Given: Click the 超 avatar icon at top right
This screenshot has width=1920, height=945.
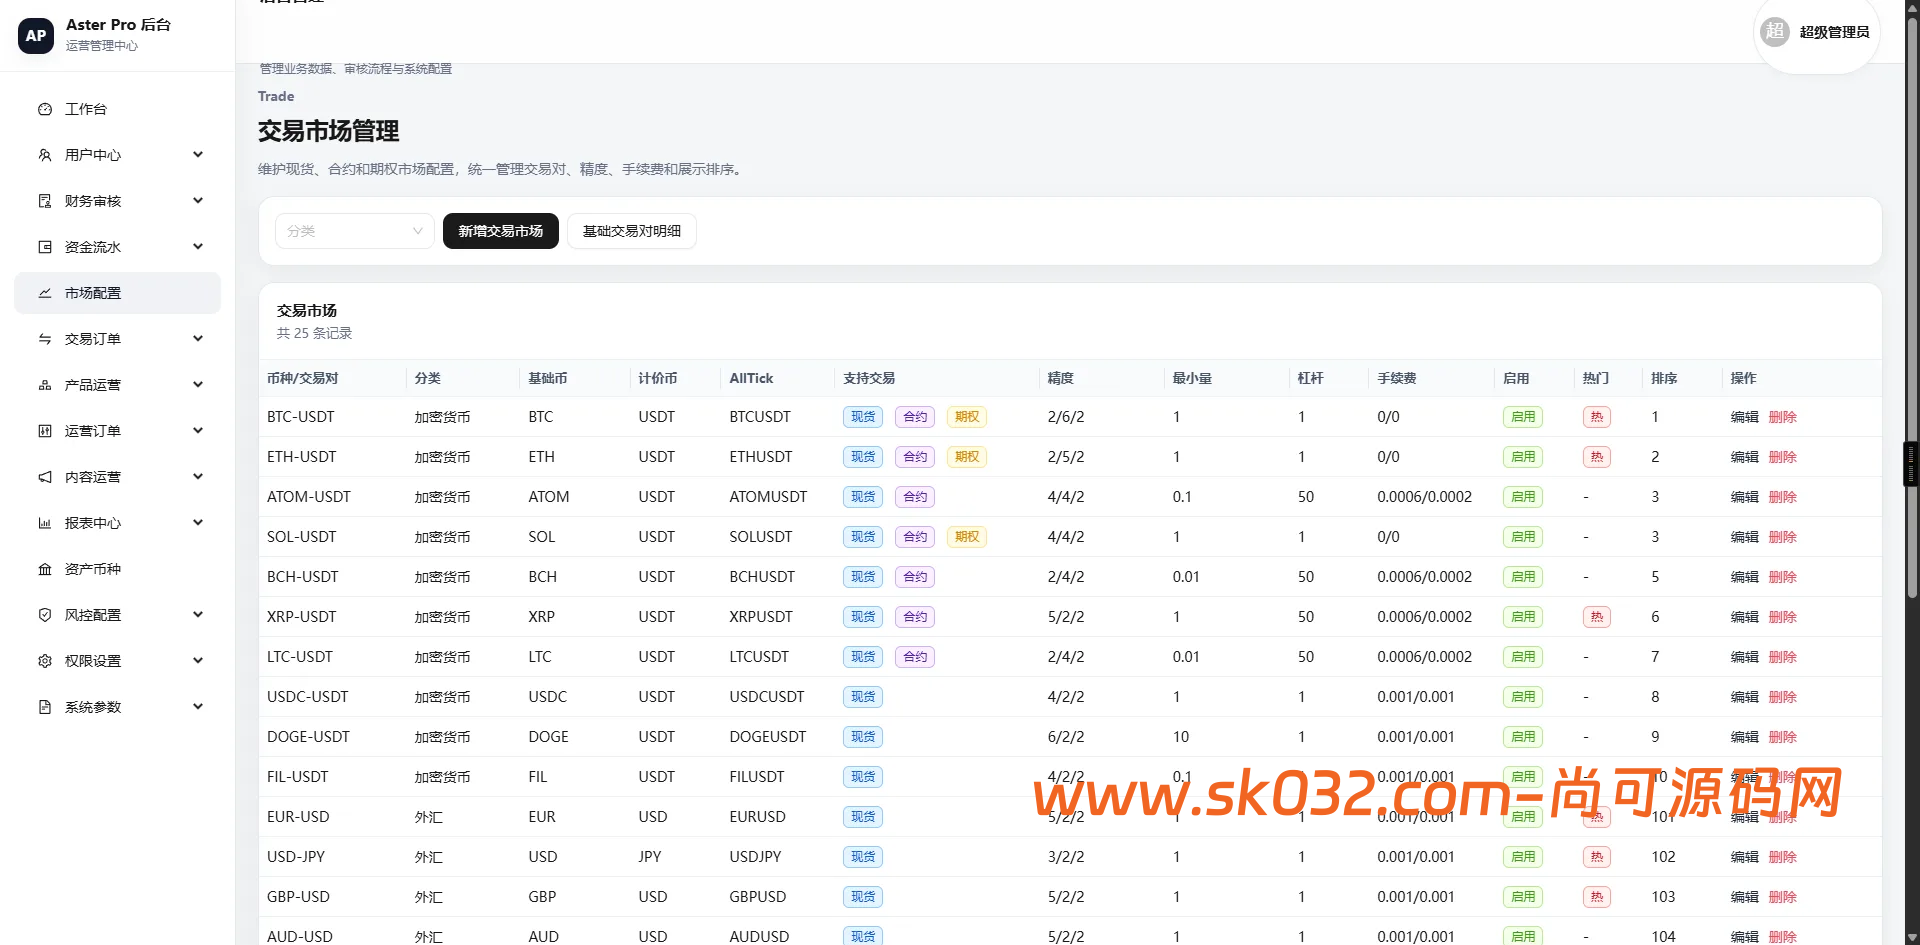Looking at the screenshot, I should tap(1775, 31).
